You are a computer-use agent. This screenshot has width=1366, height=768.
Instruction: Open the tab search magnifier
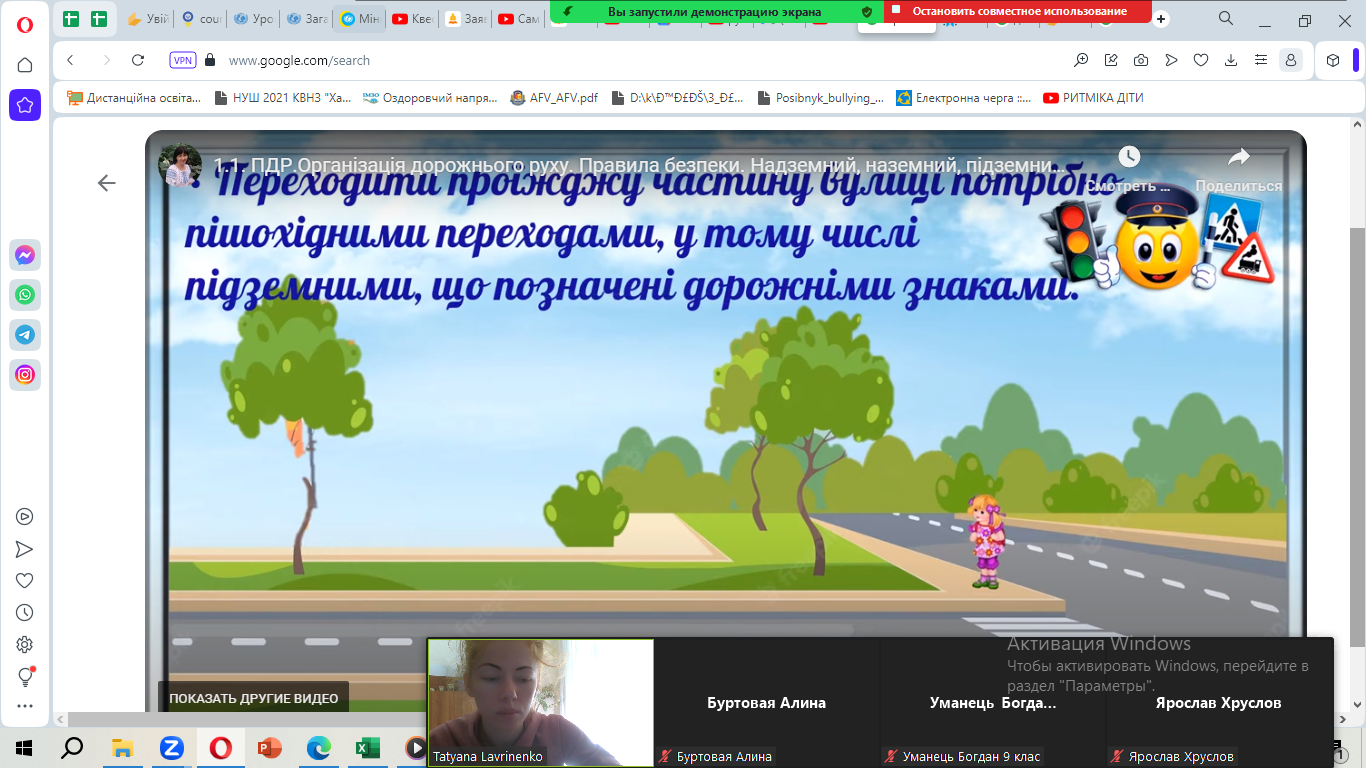[x=1226, y=19]
